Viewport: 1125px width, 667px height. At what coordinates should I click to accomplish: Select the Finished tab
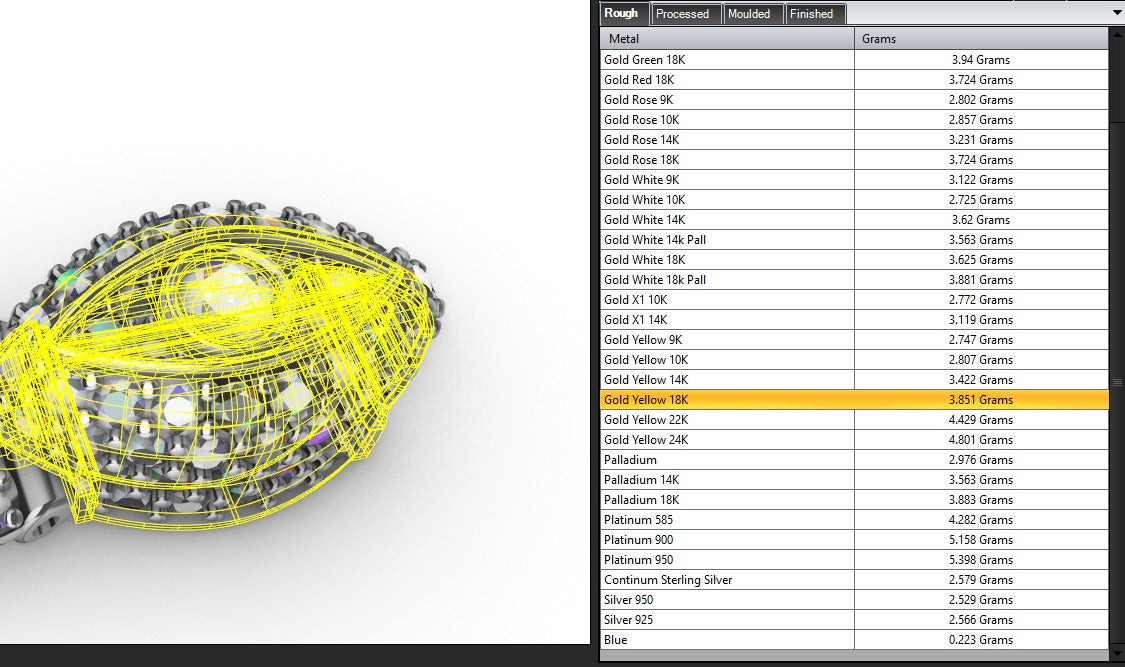tap(811, 14)
